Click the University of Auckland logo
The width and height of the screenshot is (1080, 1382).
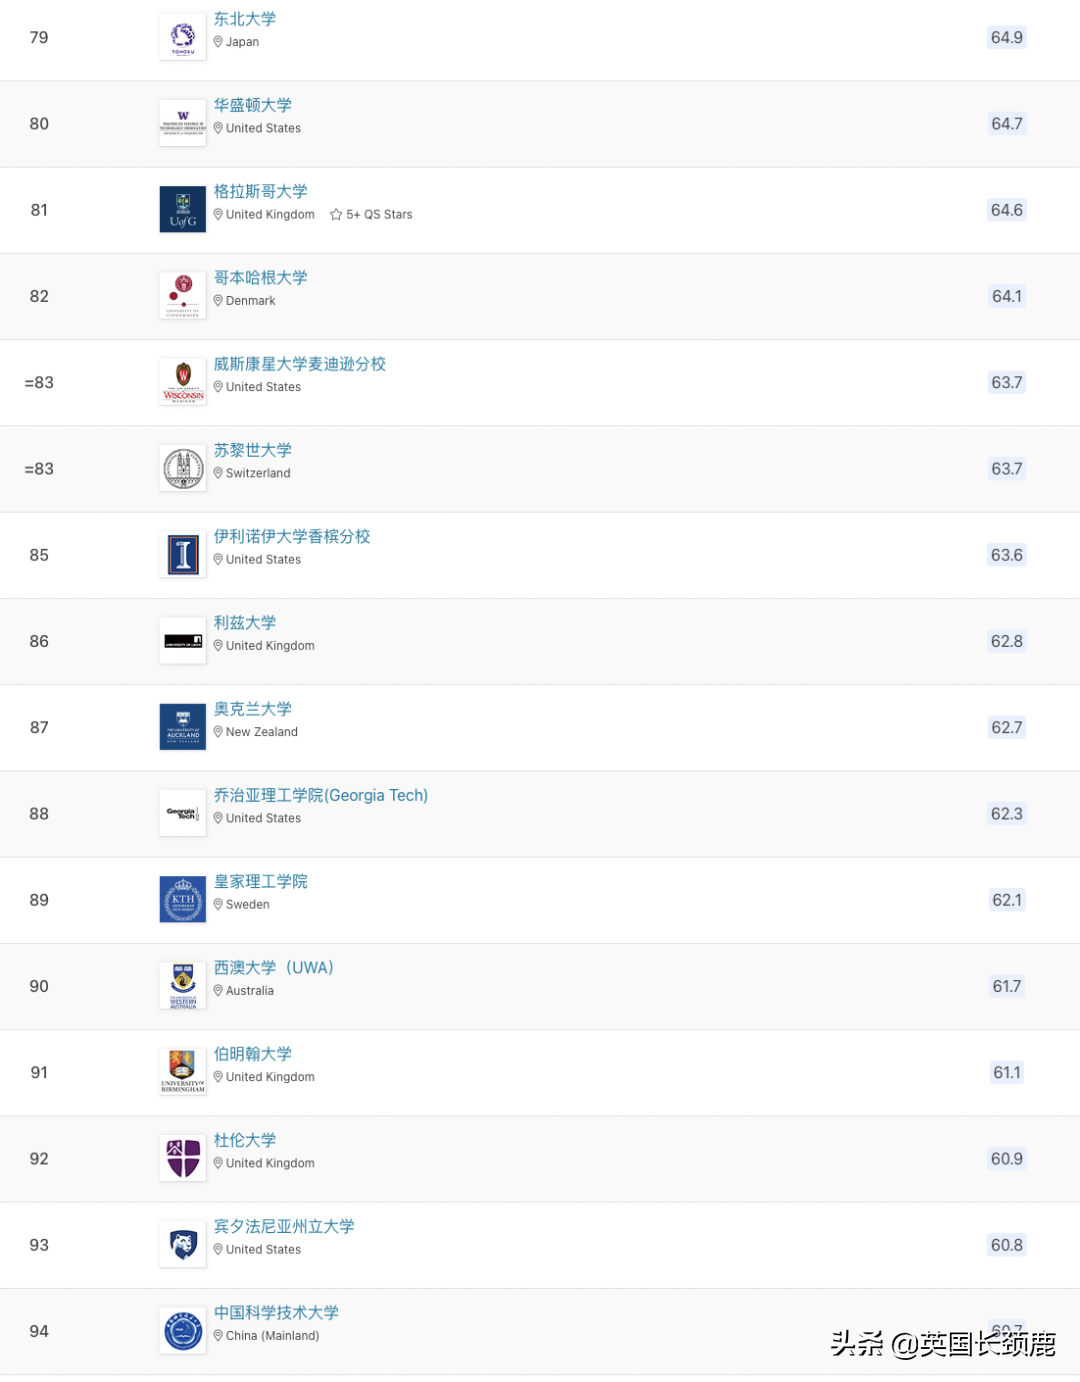(183, 728)
